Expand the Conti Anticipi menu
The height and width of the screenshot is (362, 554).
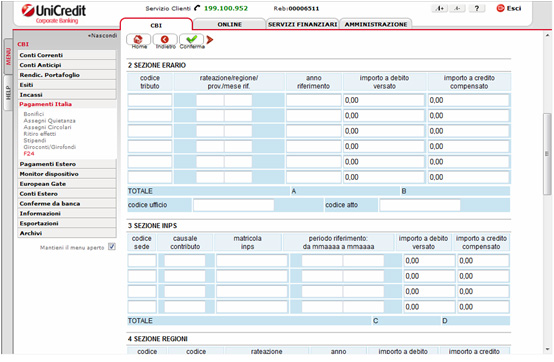(67, 65)
